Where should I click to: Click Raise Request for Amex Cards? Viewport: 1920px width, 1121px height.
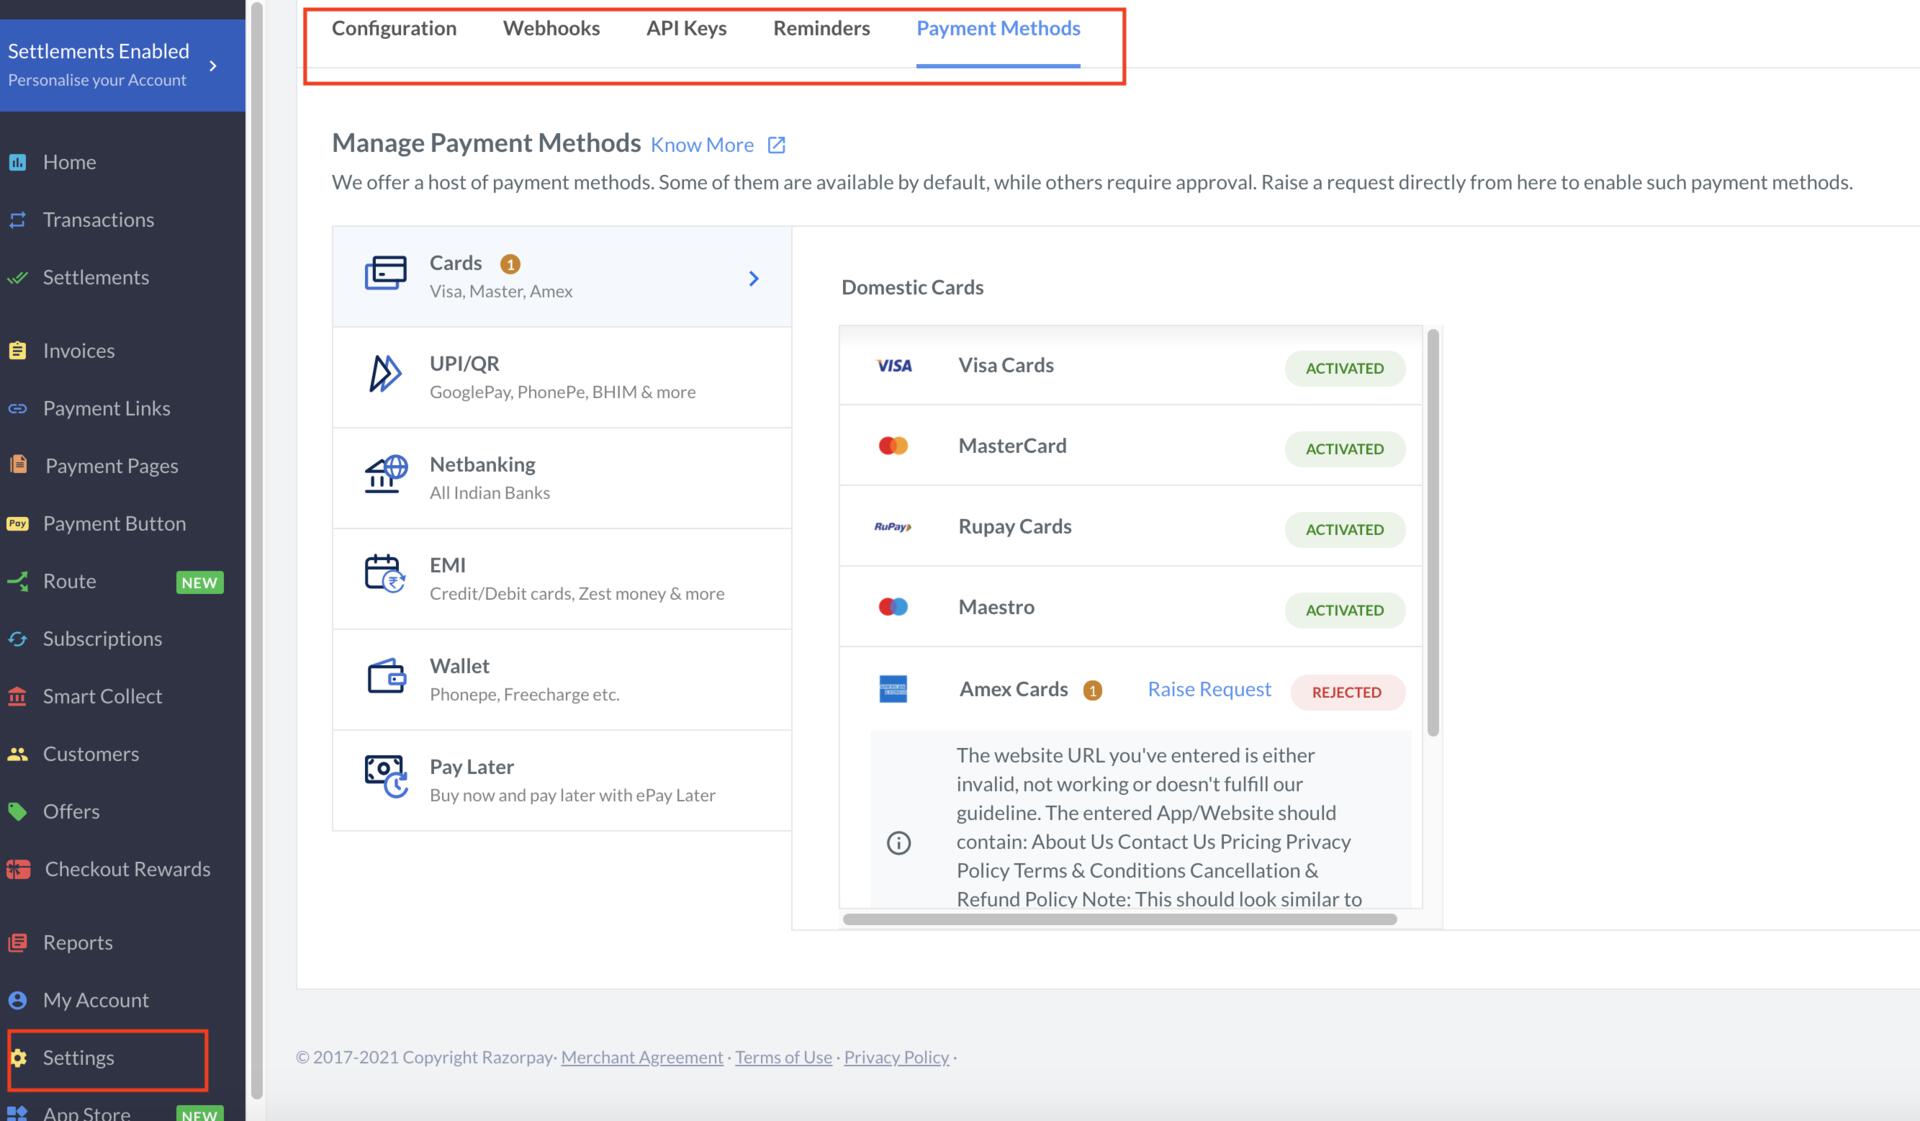coord(1209,689)
